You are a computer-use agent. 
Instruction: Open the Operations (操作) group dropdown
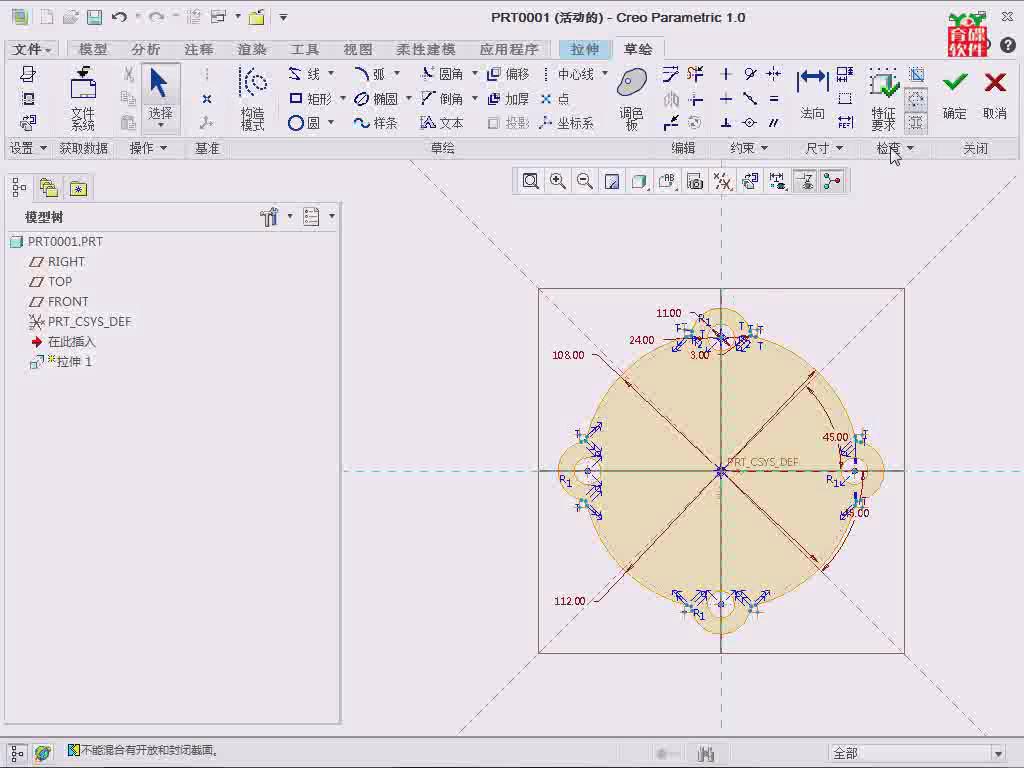coord(148,148)
